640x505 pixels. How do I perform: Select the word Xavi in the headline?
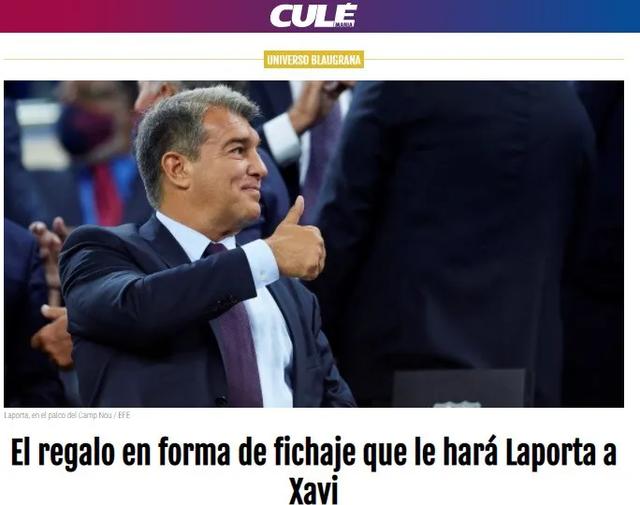coord(313,489)
